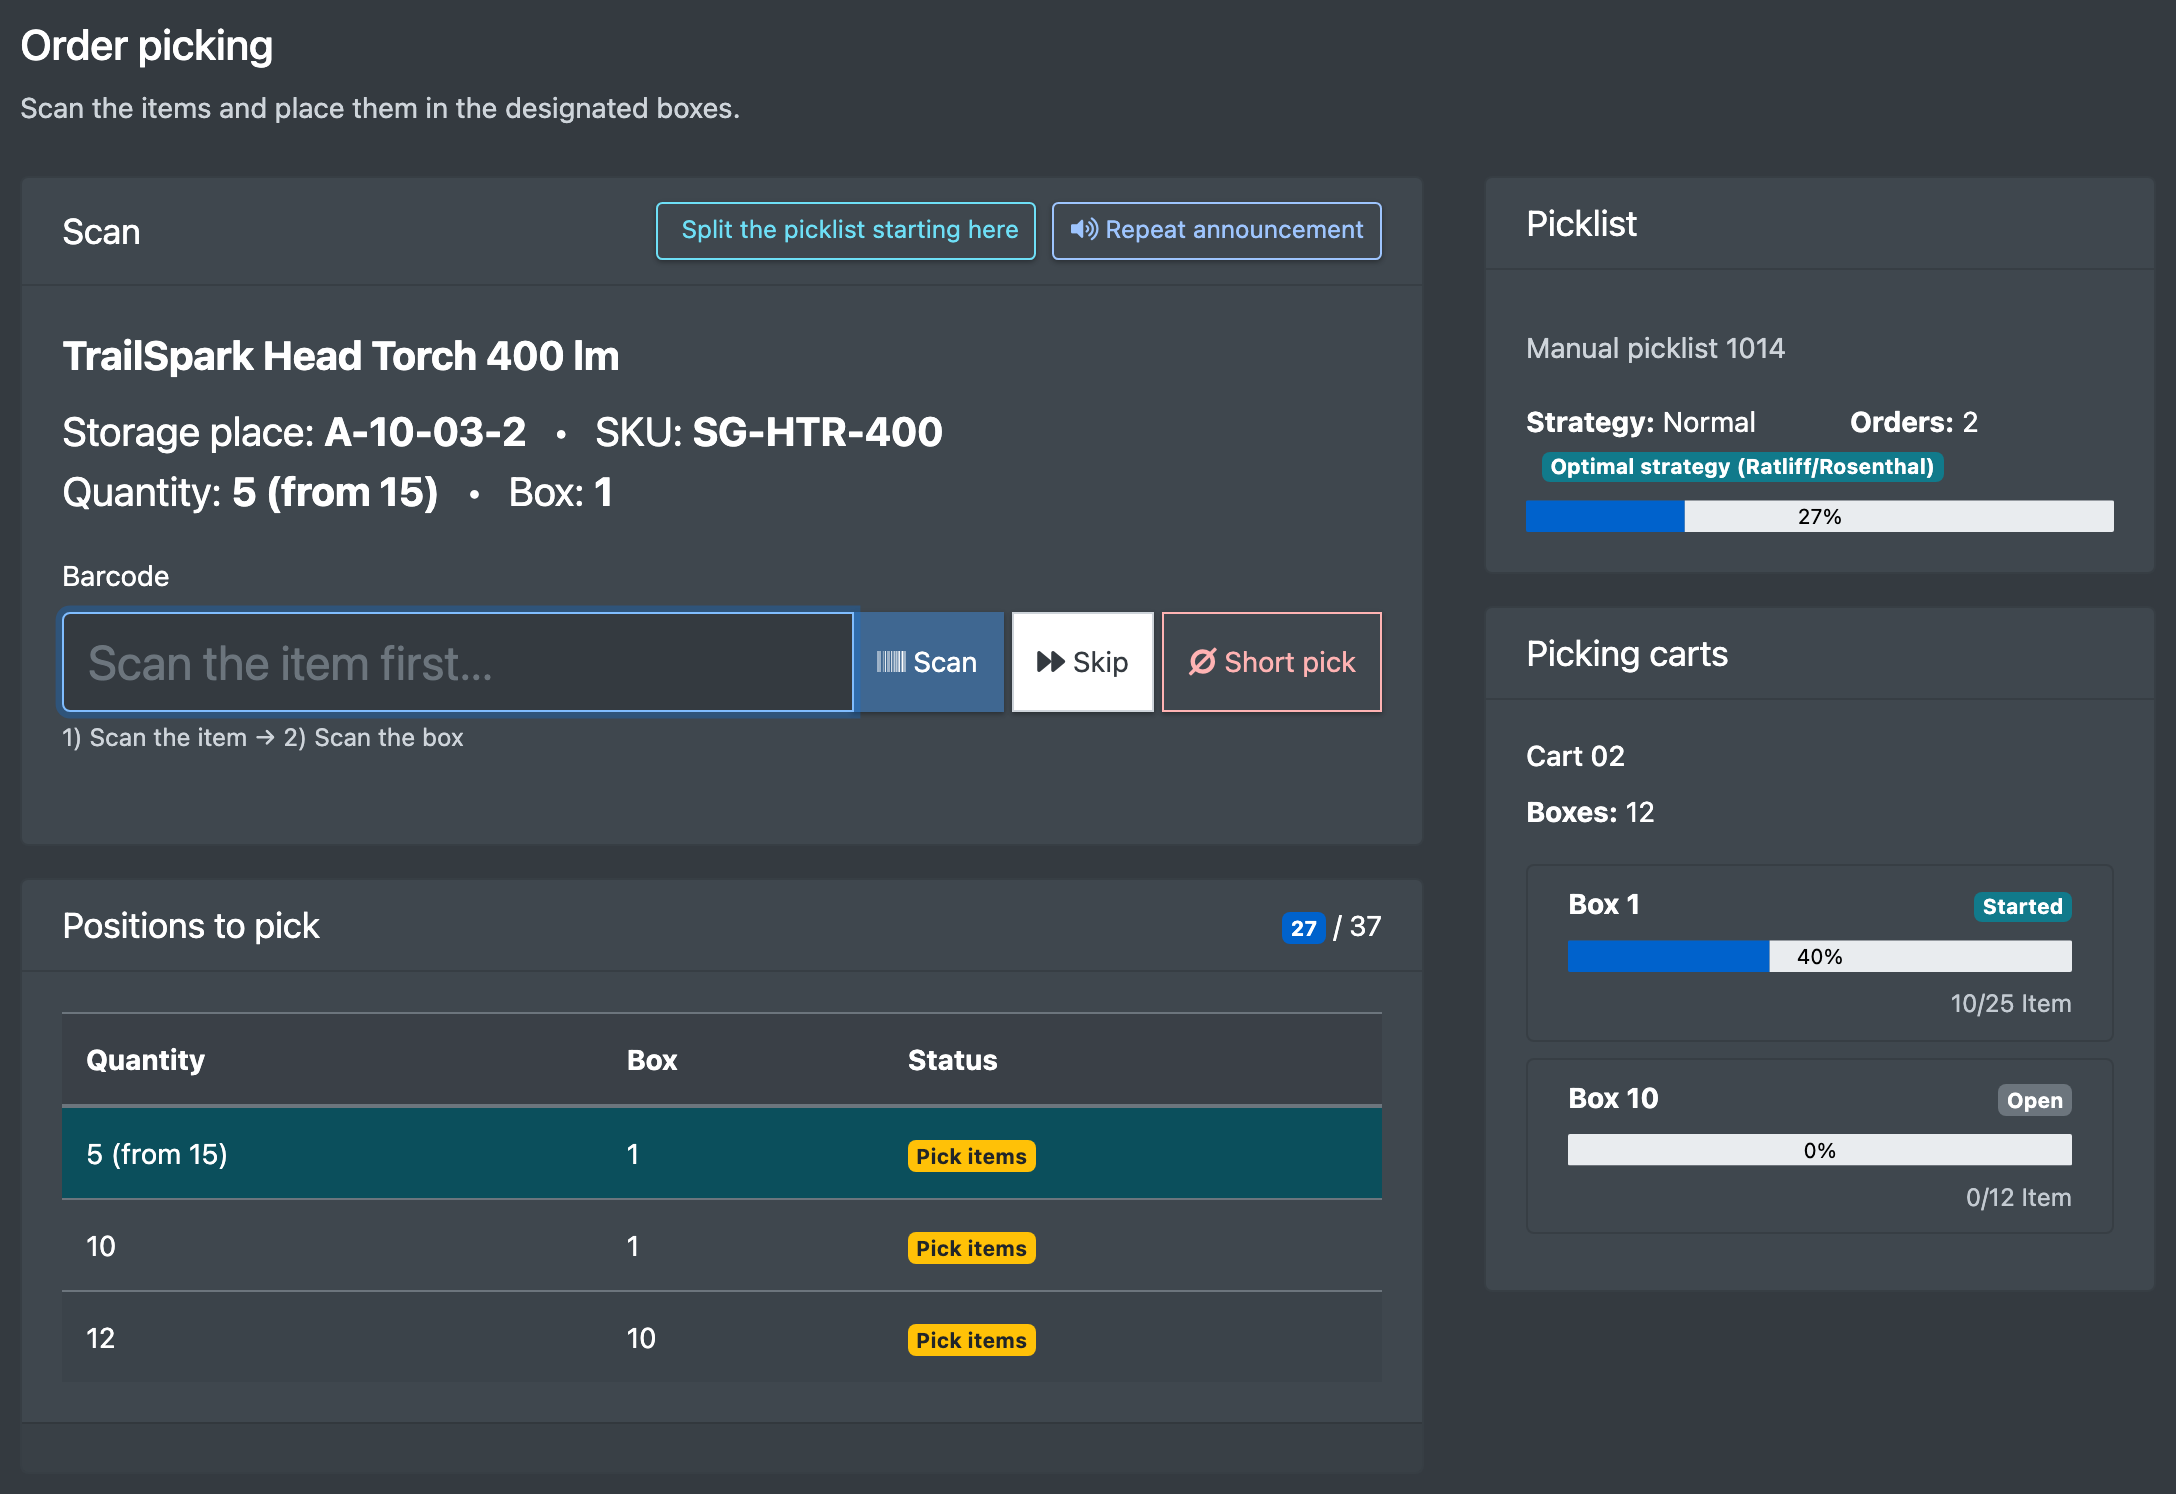Screen dimensions: 2176x1494
Task: Click Pick items badge in quantity 10 row
Action: 971,1248
